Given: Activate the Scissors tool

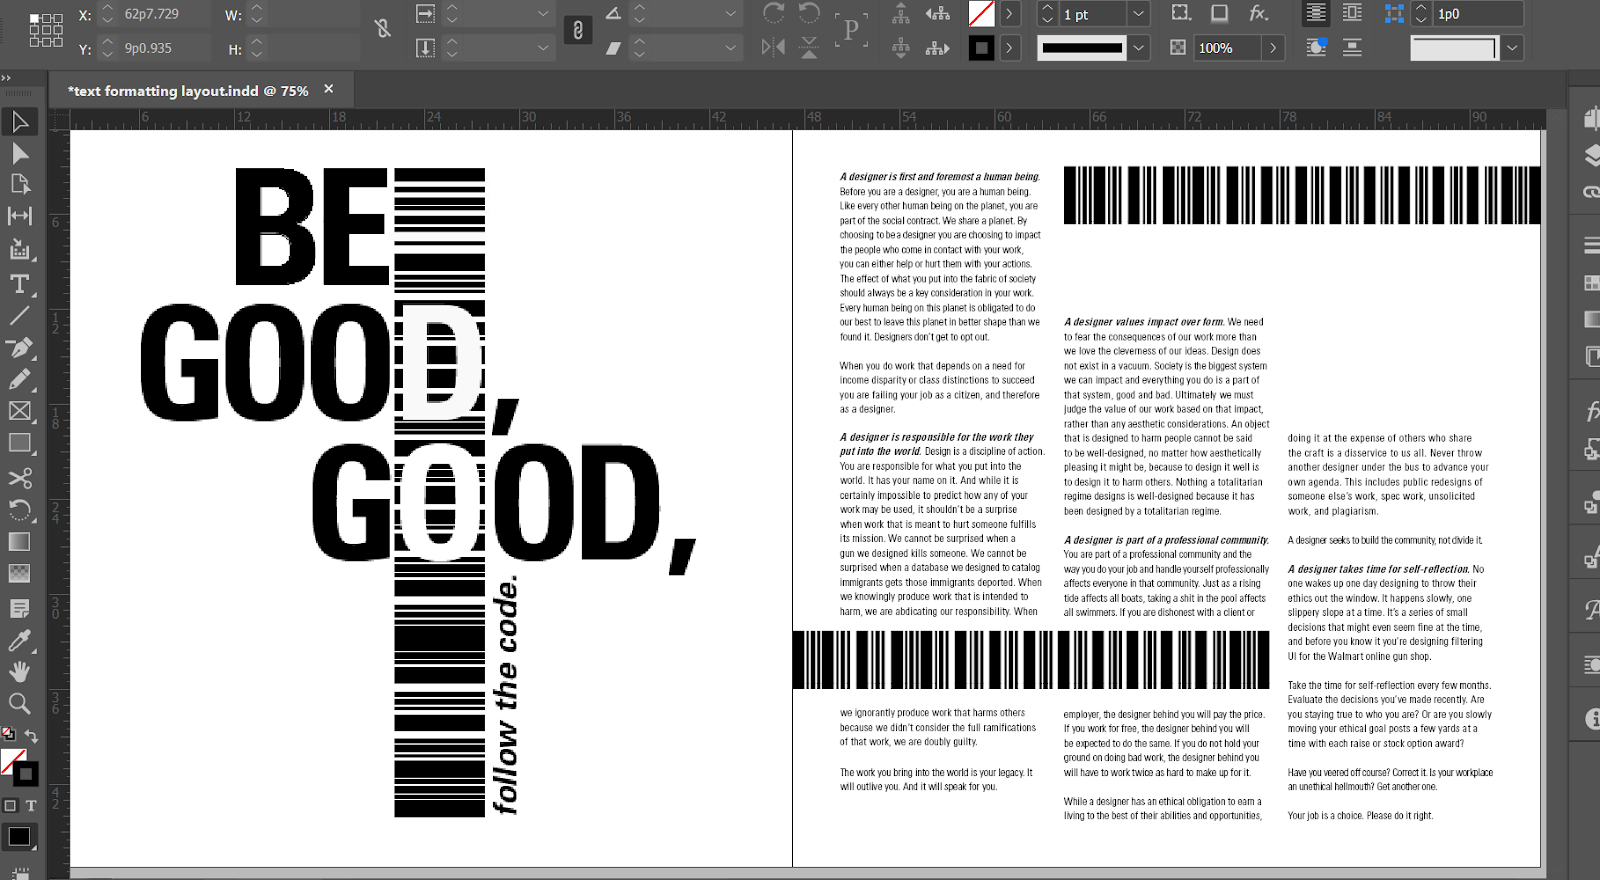Looking at the screenshot, I should click(19, 478).
